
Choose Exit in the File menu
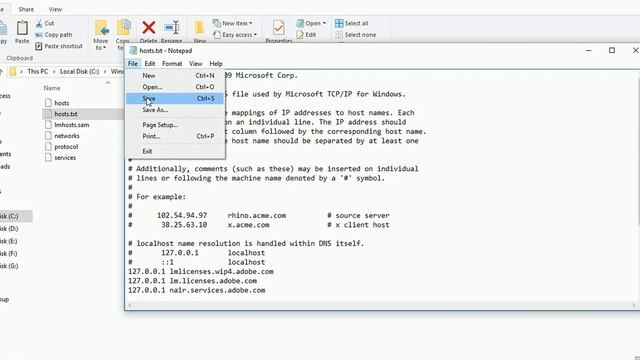[175, 151]
